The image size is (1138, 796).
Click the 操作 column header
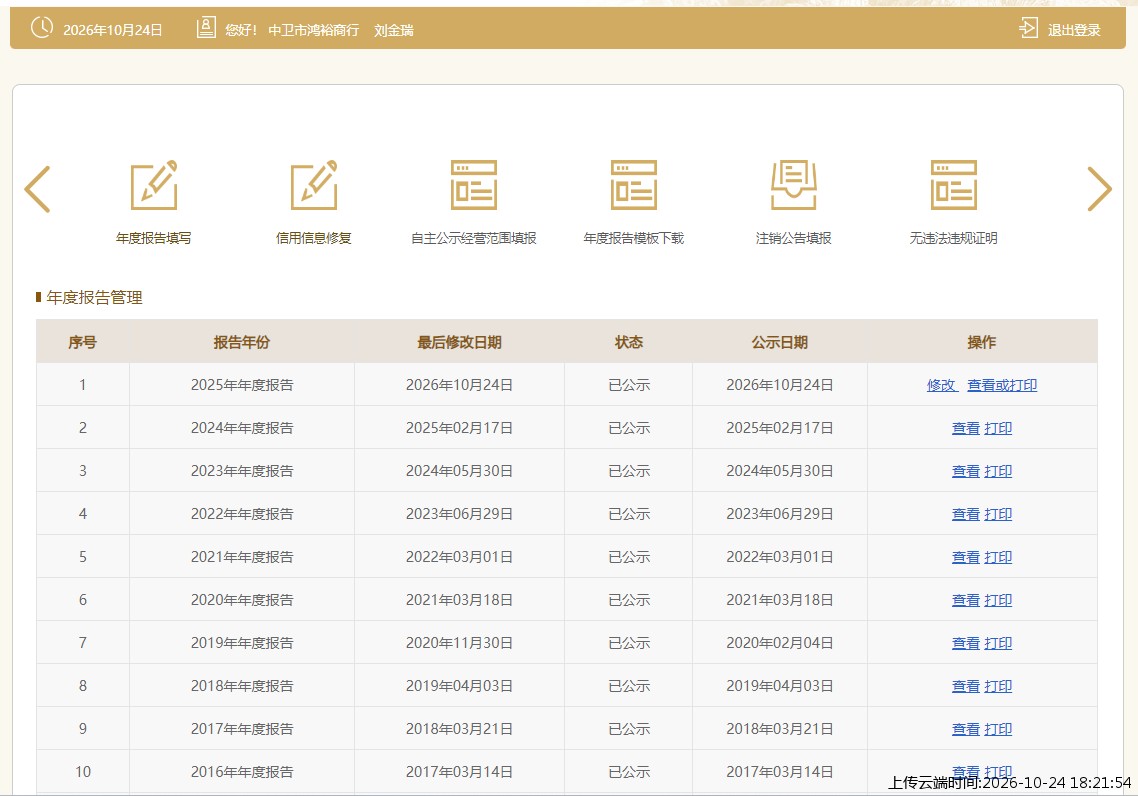(x=982, y=342)
